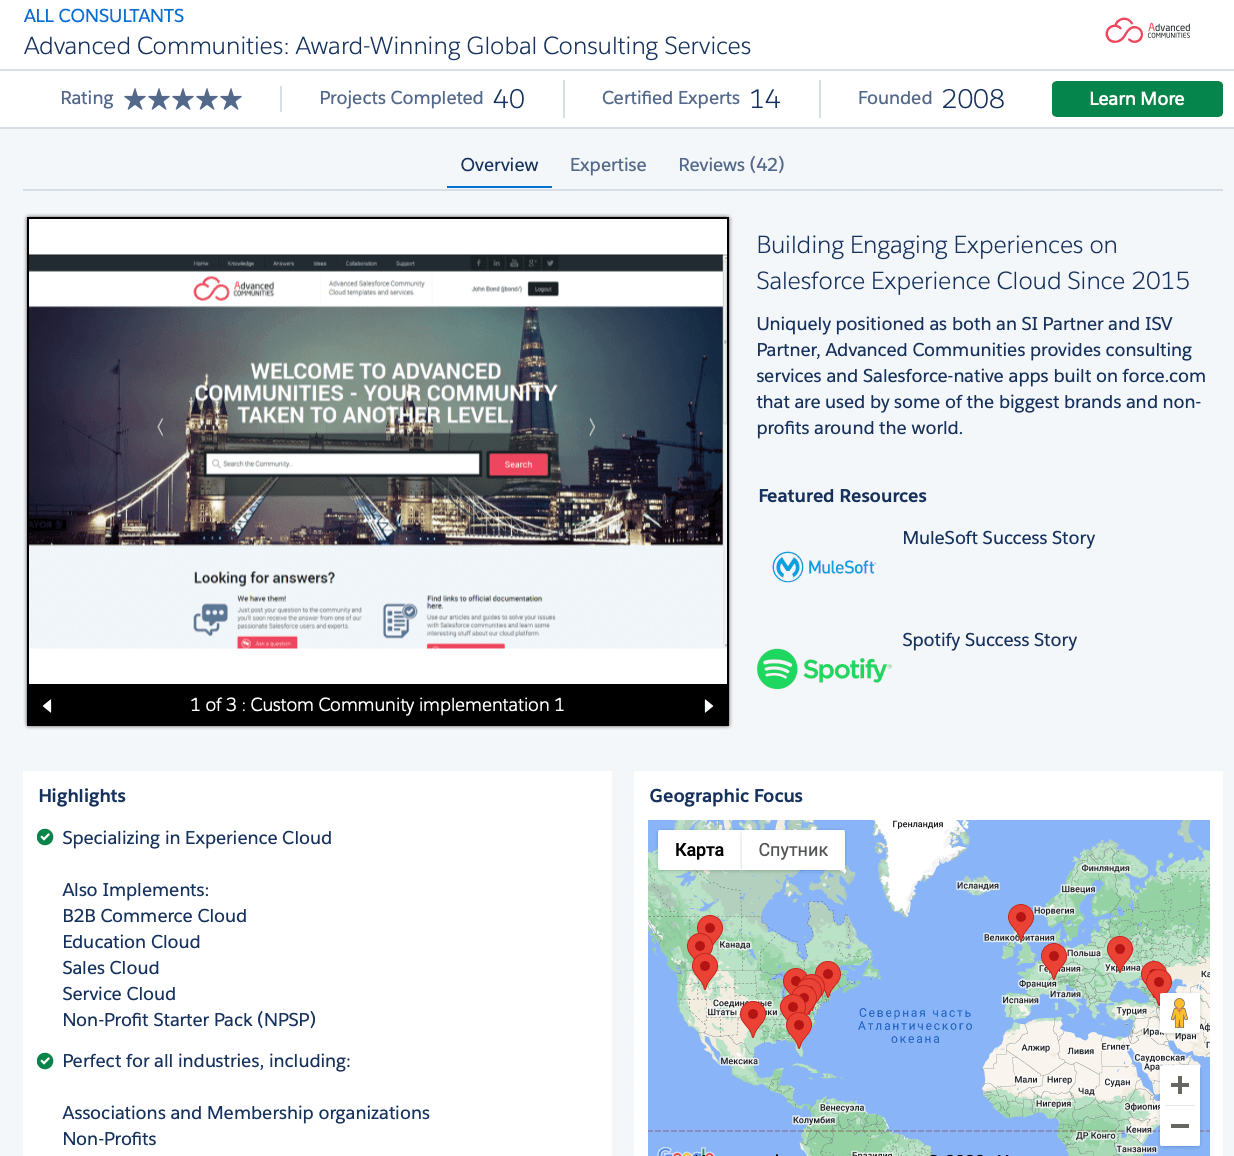Open the Reviews (42) tab
The width and height of the screenshot is (1234, 1156).
pos(731,164)
